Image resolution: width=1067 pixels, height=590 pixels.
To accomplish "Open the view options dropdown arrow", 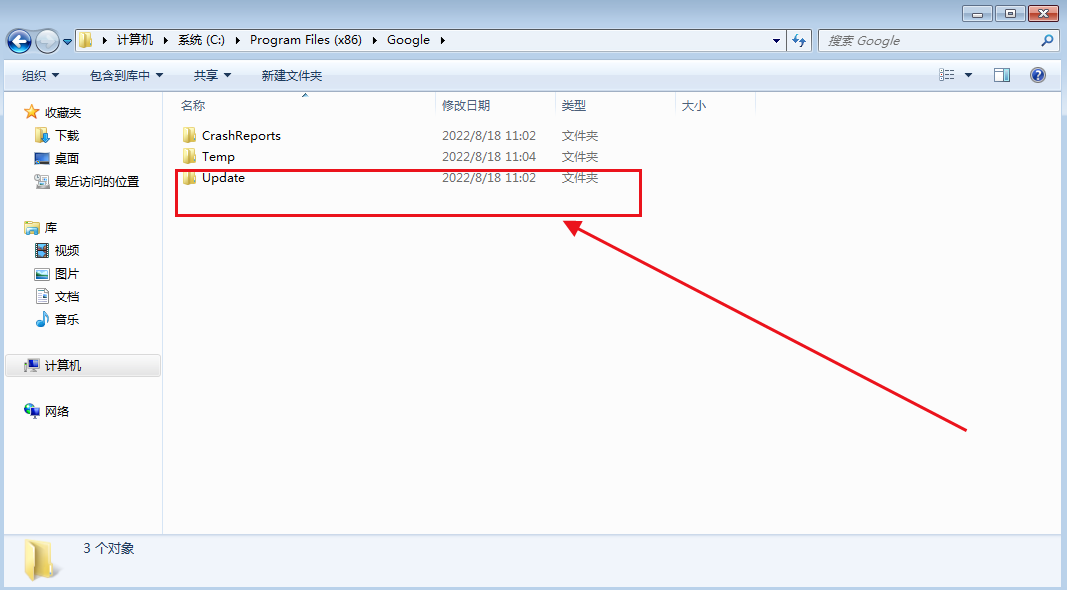I will 968,75.
